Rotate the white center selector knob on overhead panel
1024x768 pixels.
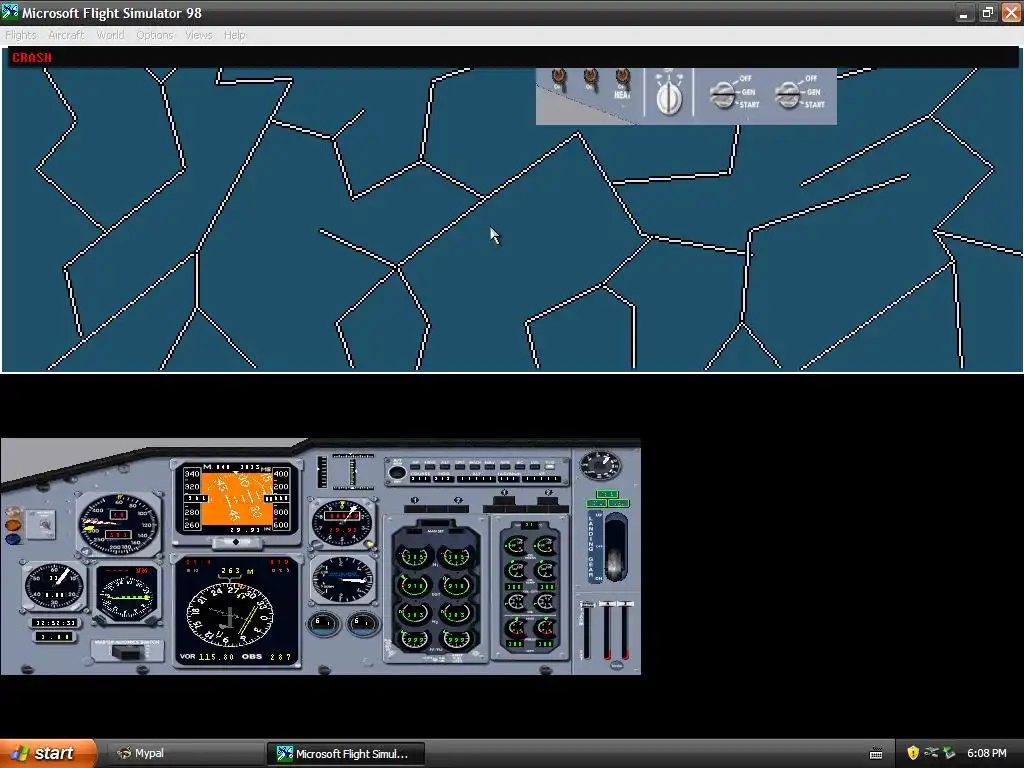pyautogui.click(x=669, y=98)
